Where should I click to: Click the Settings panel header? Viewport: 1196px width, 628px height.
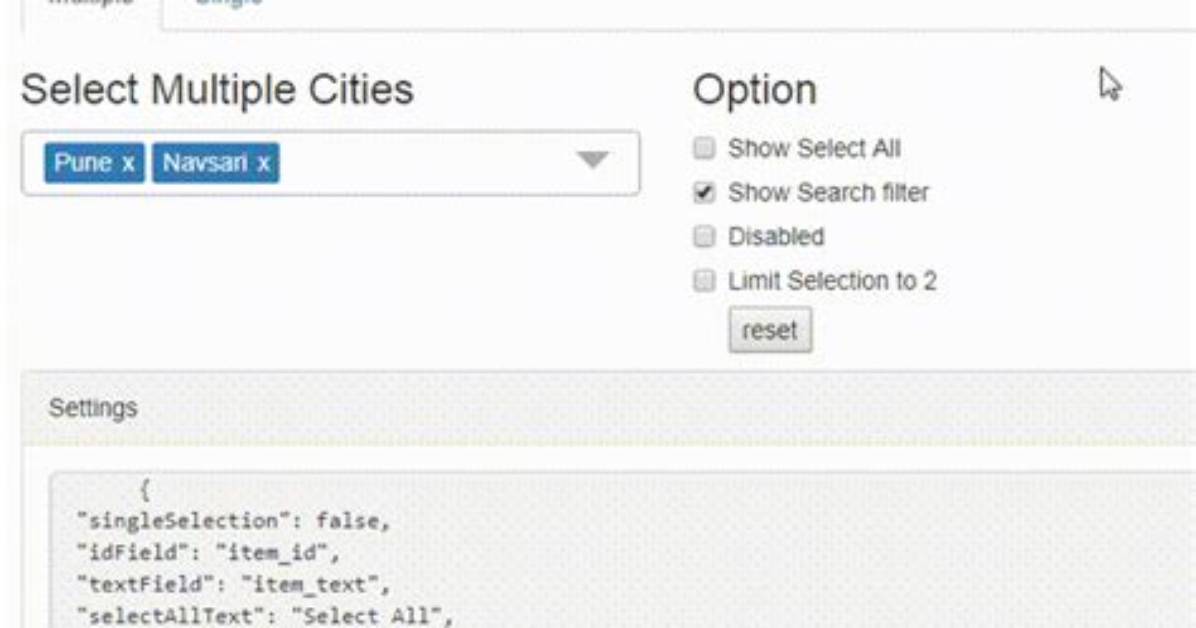tap(608, 408)
